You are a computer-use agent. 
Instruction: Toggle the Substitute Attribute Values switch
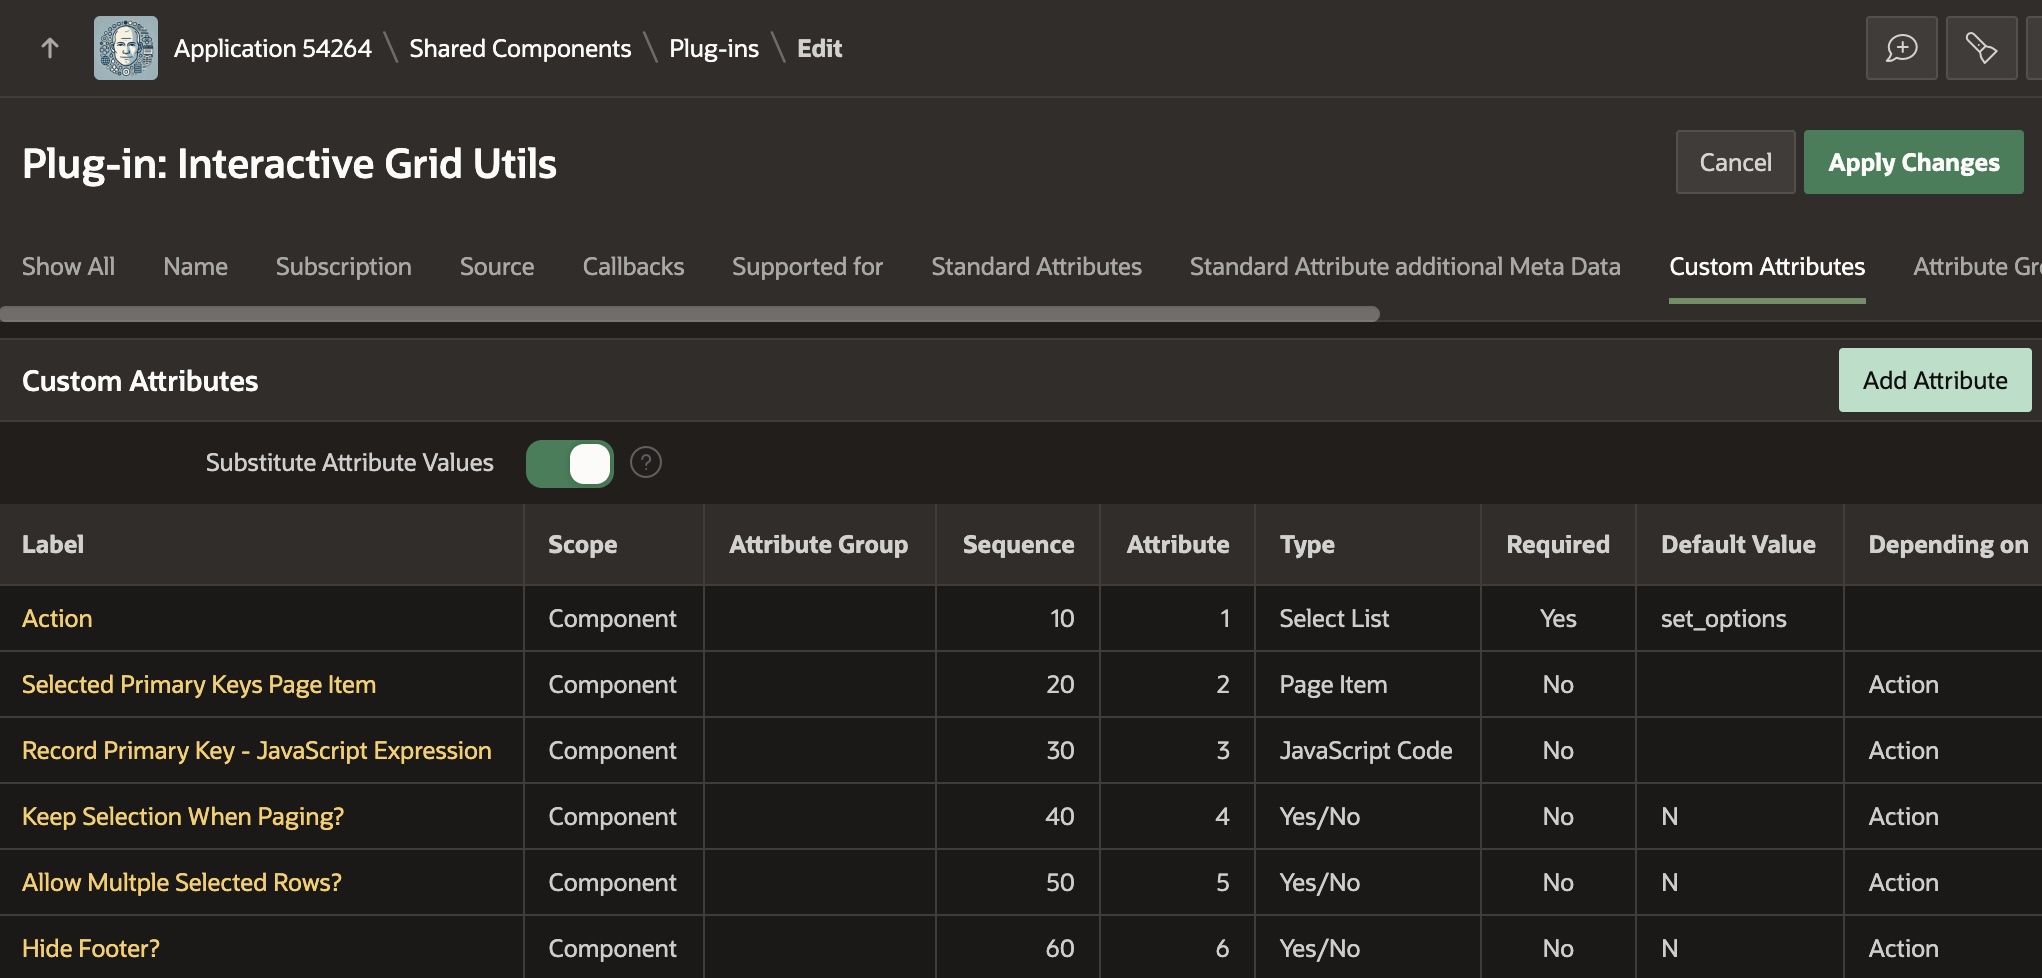570,464
